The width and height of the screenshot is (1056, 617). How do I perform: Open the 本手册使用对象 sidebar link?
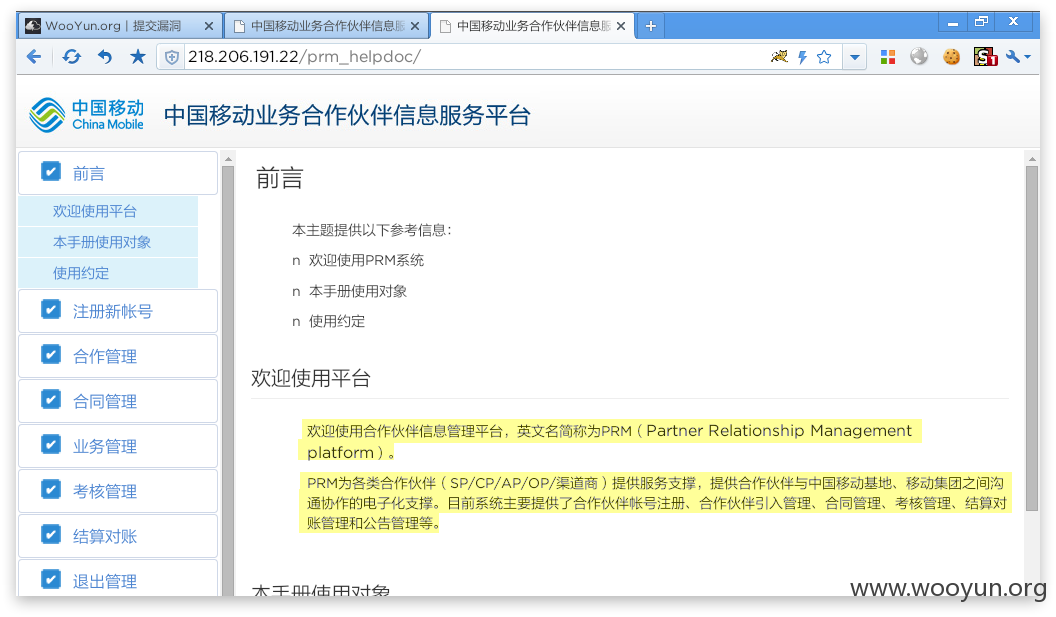click(x=108, y=242)
